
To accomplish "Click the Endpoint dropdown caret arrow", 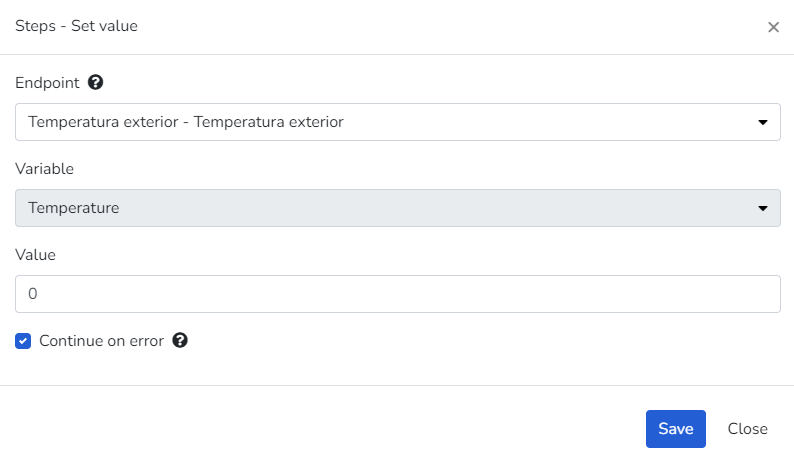I will 763,123.
